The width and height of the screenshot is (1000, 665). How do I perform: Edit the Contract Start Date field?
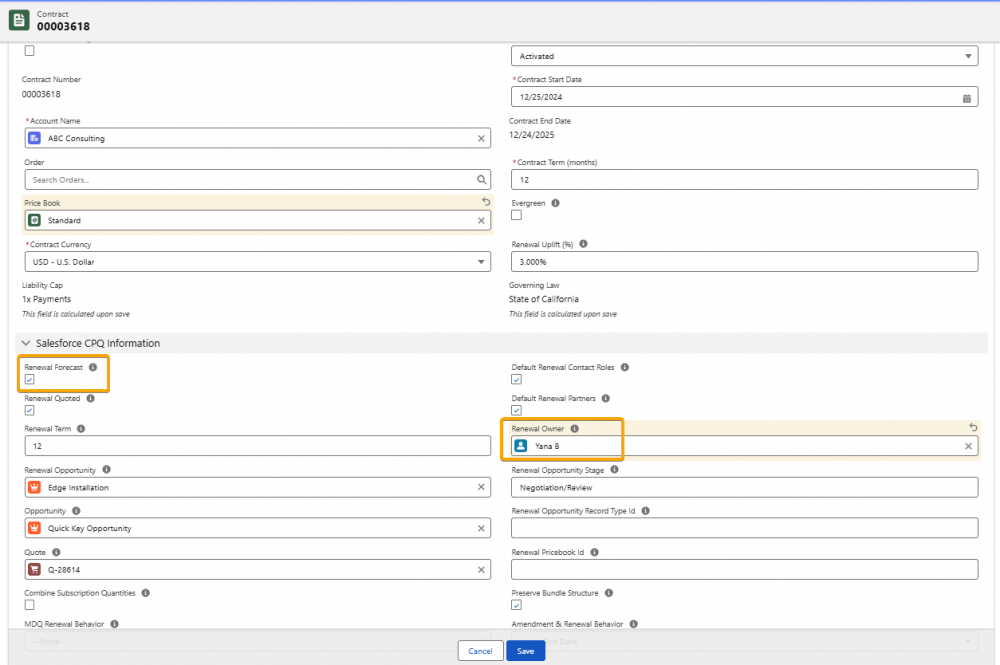click(744, 97)
